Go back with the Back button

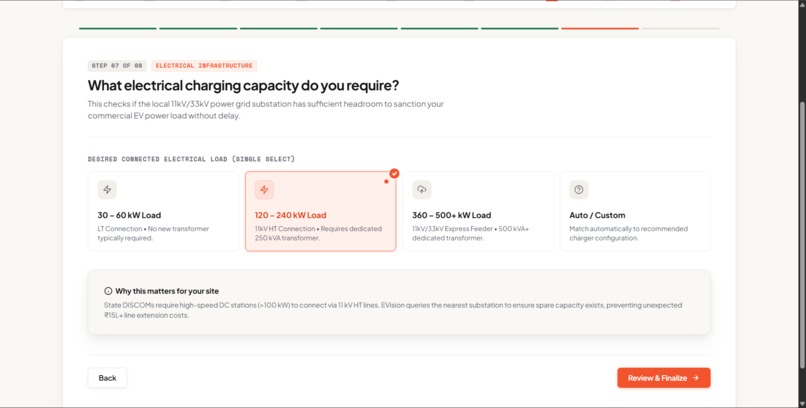107,378
